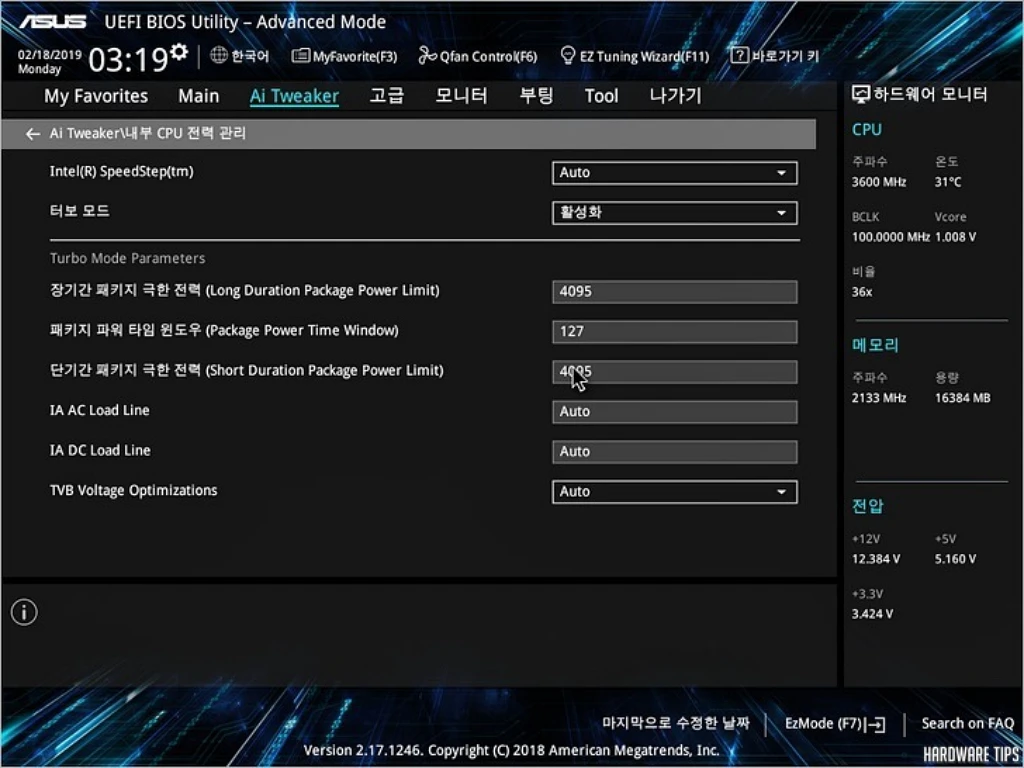
Task: Click the settings gear icon beside the clock
Action: pyautogui.click(x=180, y=52)
